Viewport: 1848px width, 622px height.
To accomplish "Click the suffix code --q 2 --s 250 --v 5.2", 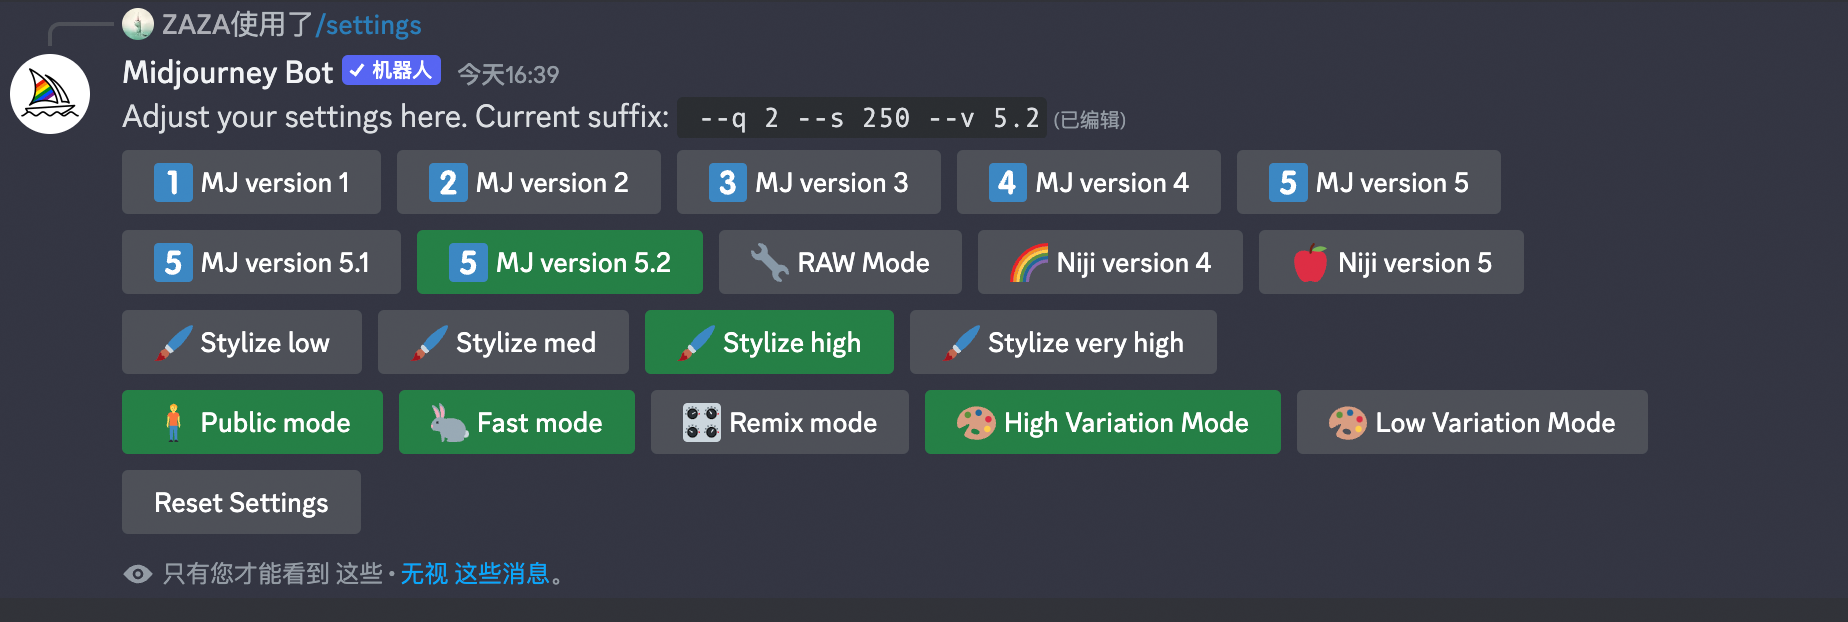I will point(862,118).
